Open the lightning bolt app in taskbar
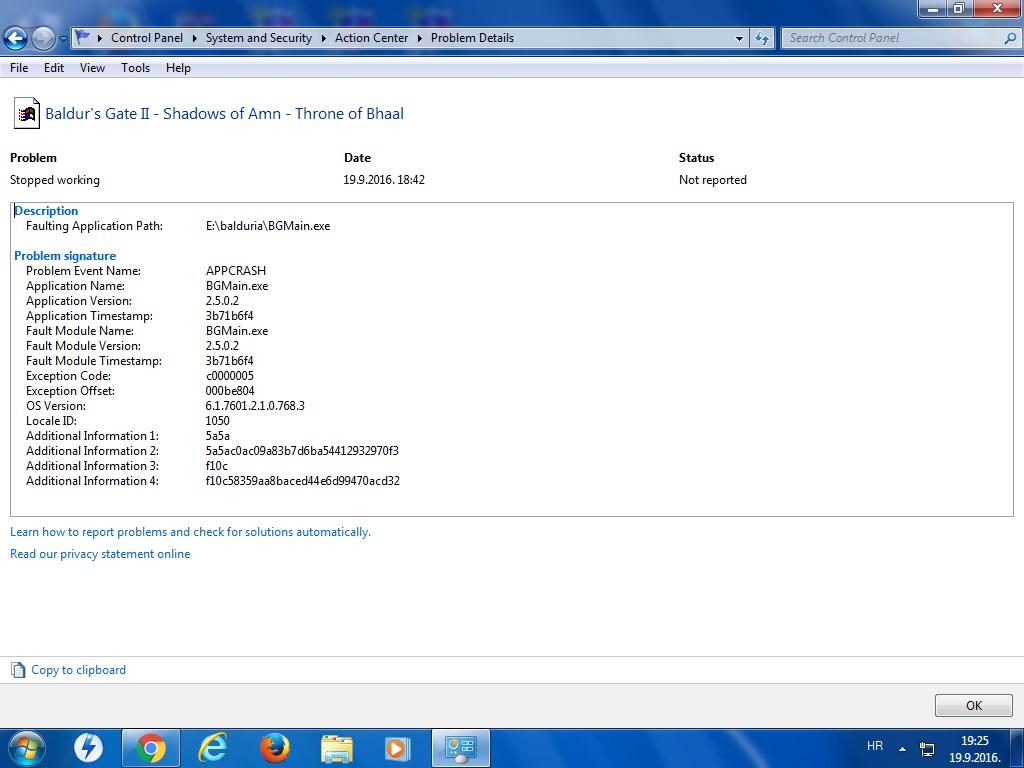Image resolution: width=1024 pixels, height=768 pixels. click(88, 748)
